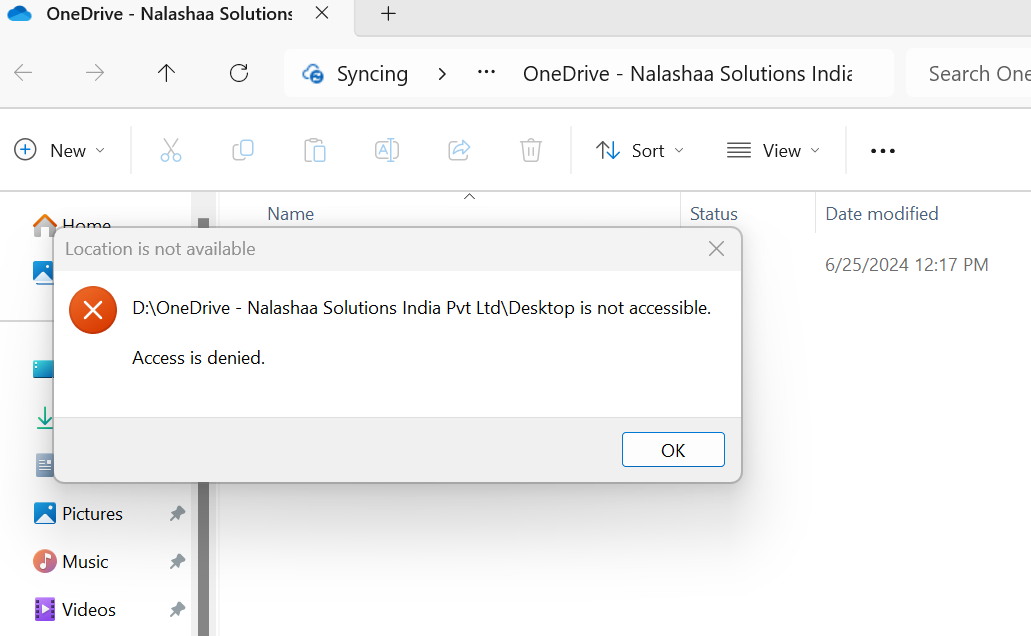Open Pictures in the sidebar
The height and width of the screenshot is (636, 1031).
point(92,514)
